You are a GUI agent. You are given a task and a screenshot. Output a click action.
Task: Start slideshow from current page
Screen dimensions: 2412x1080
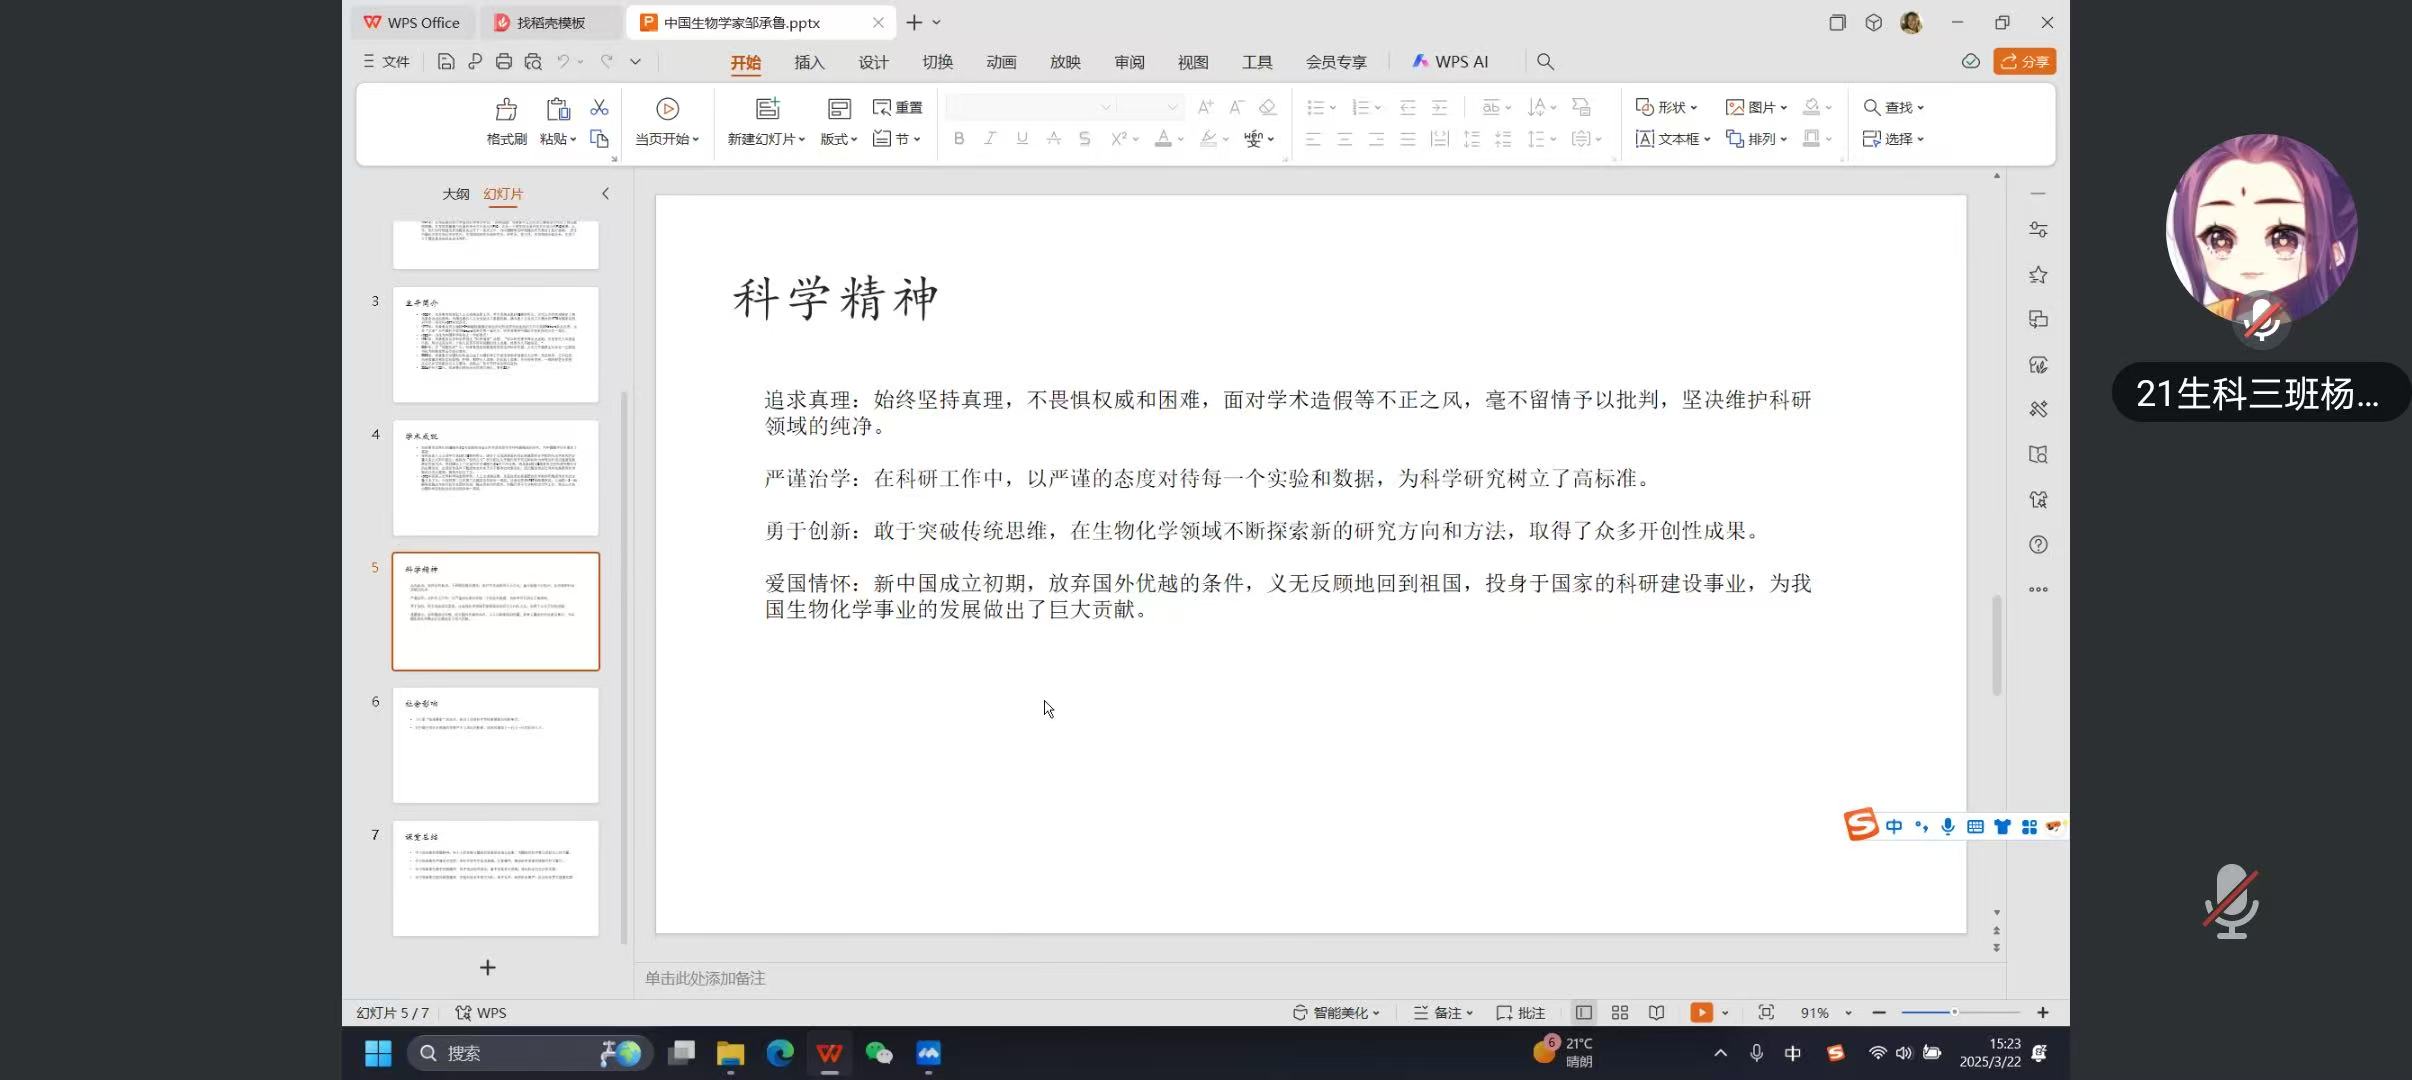(x=667, y=109)
